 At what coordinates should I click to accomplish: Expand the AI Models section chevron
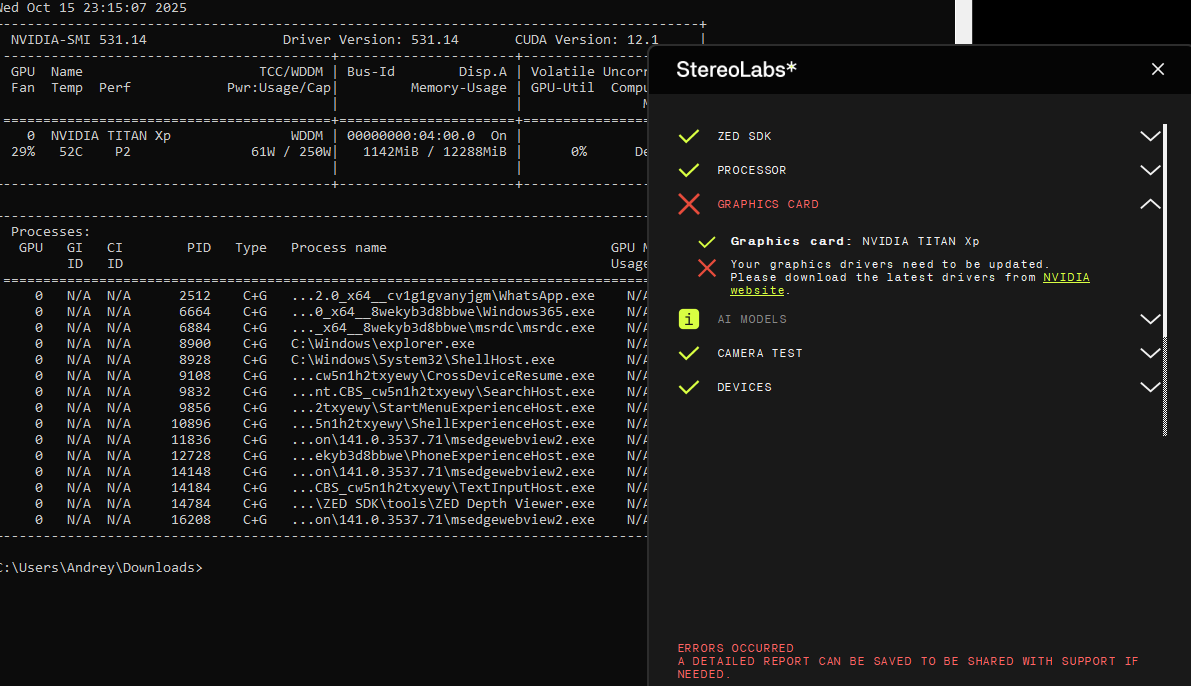1150,319
